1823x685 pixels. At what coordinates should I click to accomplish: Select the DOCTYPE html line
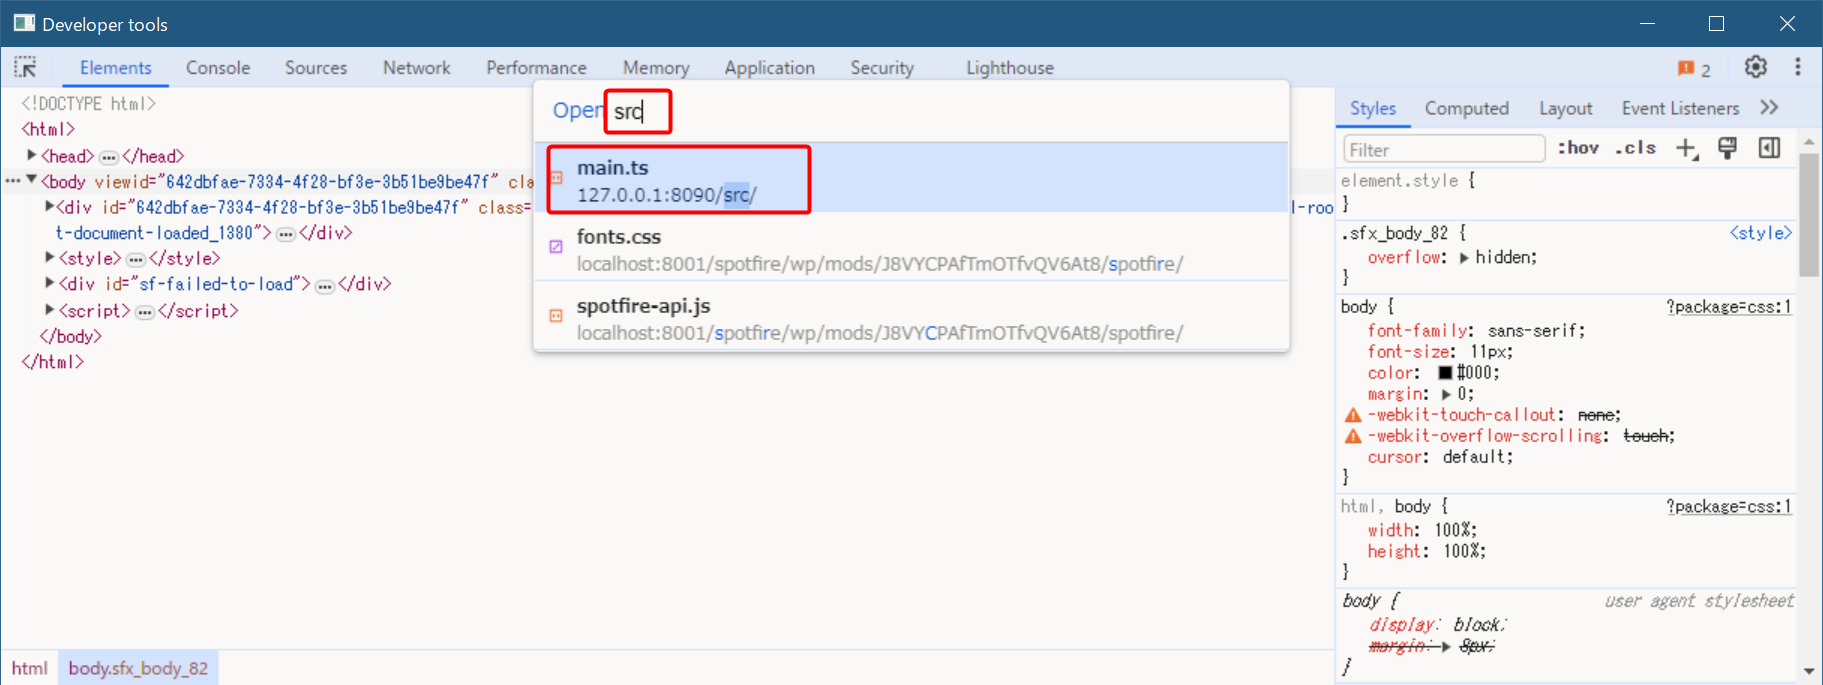(89, 103)
